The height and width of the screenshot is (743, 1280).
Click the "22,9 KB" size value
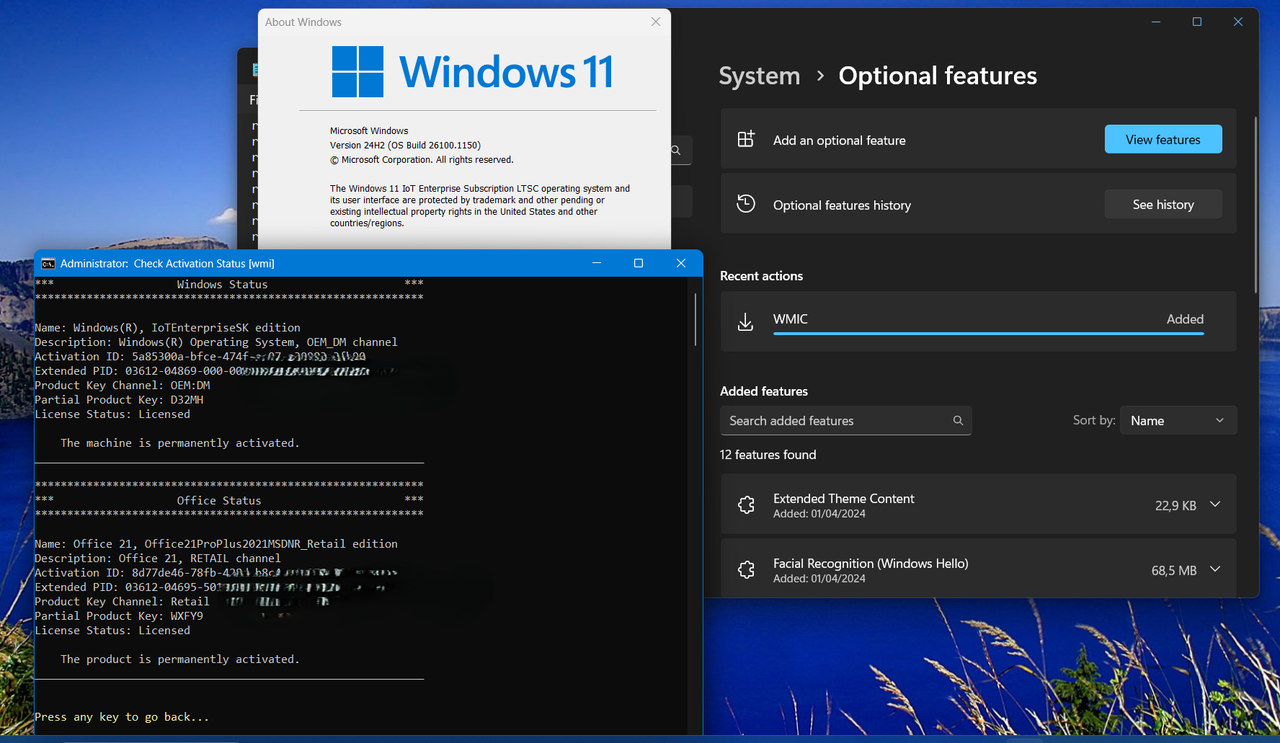1175,506
